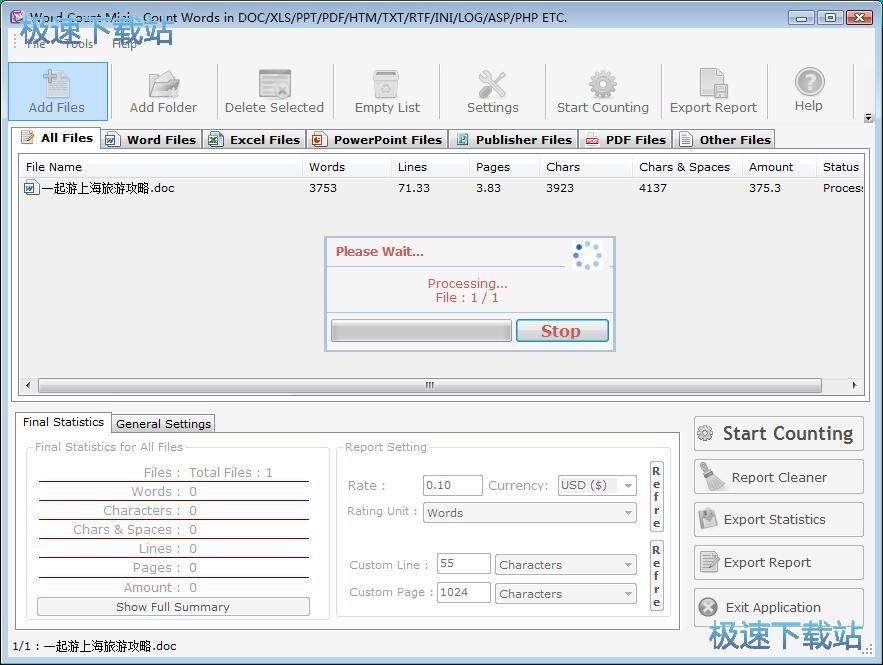Open Settings from the toolbar
The height and width of the screenshot is (665, 883).
coord(492,91)
